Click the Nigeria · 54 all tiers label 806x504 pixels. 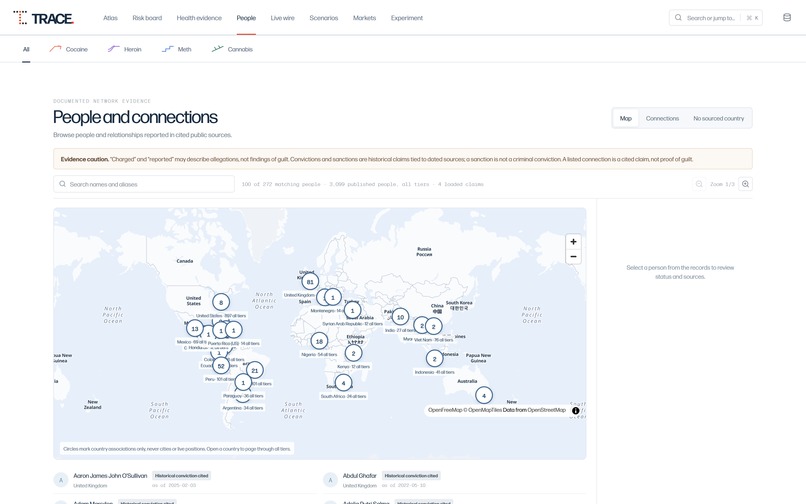[x=319, y=354]
